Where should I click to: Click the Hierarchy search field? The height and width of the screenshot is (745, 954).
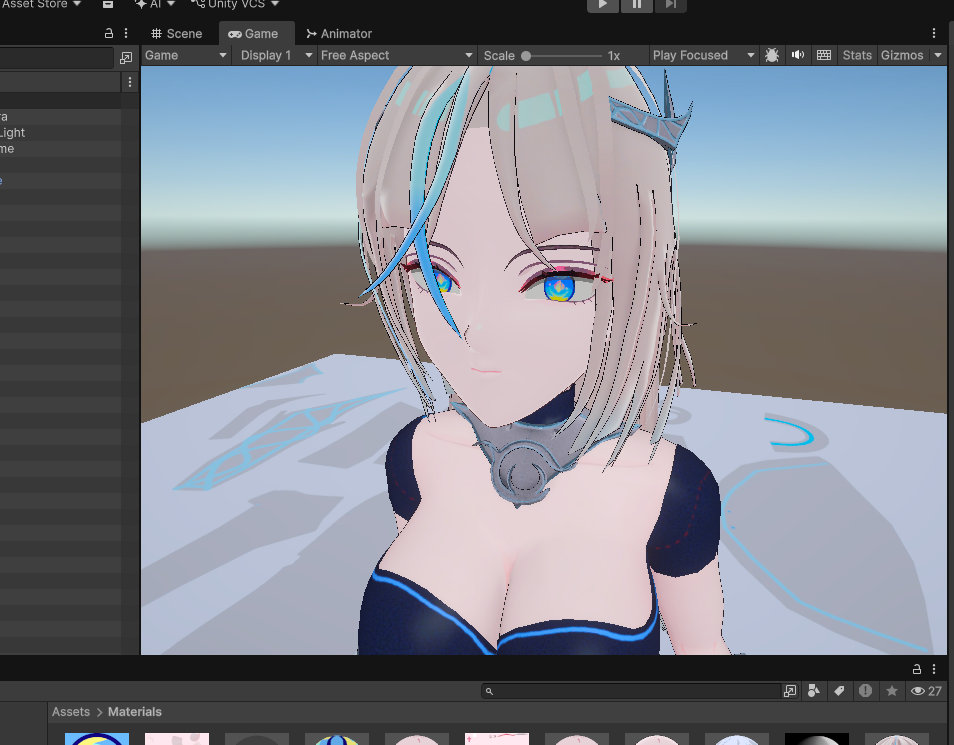(x=57, y=58)
